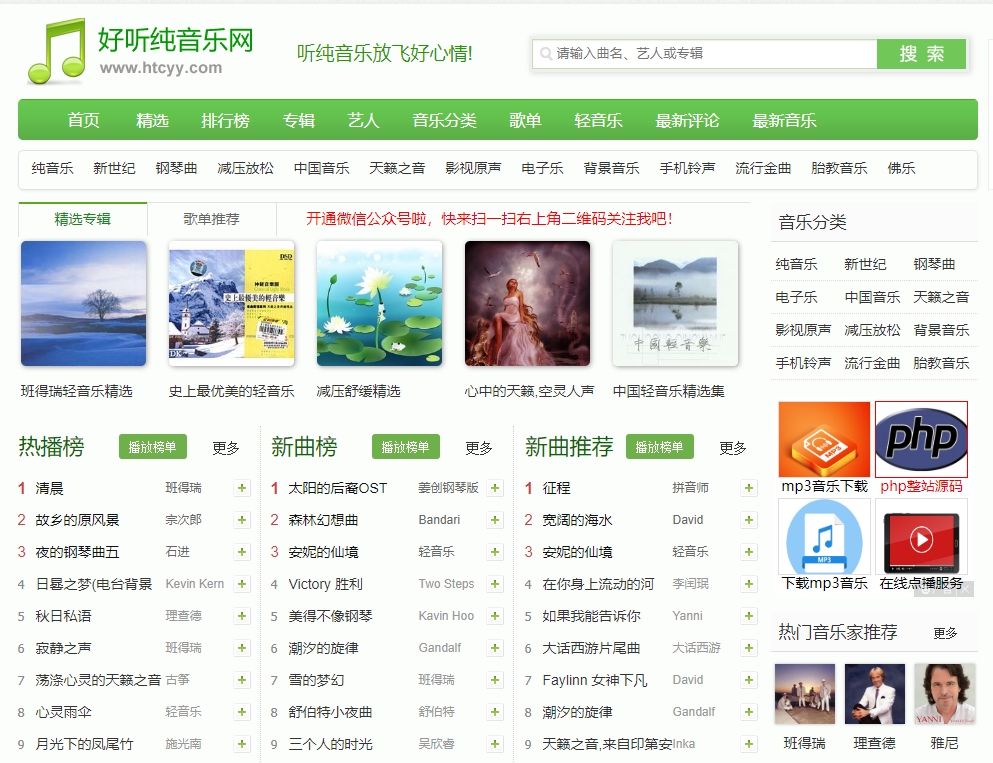The width and height of the screenshot is (993, 763).
Task: Open 减压舒缓精选 lotus album thumbnail
Action: (379, 304)
